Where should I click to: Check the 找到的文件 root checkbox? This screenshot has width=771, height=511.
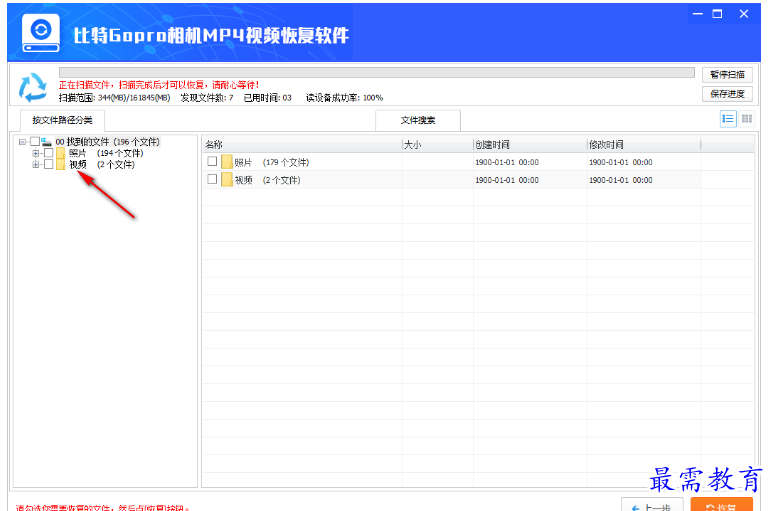click(35, 142)
